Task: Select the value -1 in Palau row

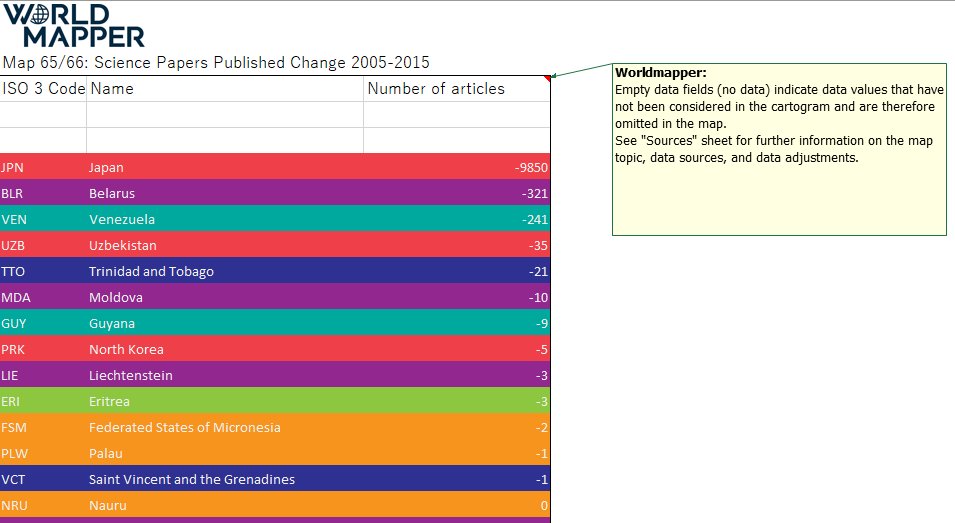Action: pyautogui.click(x=457, y=453)
